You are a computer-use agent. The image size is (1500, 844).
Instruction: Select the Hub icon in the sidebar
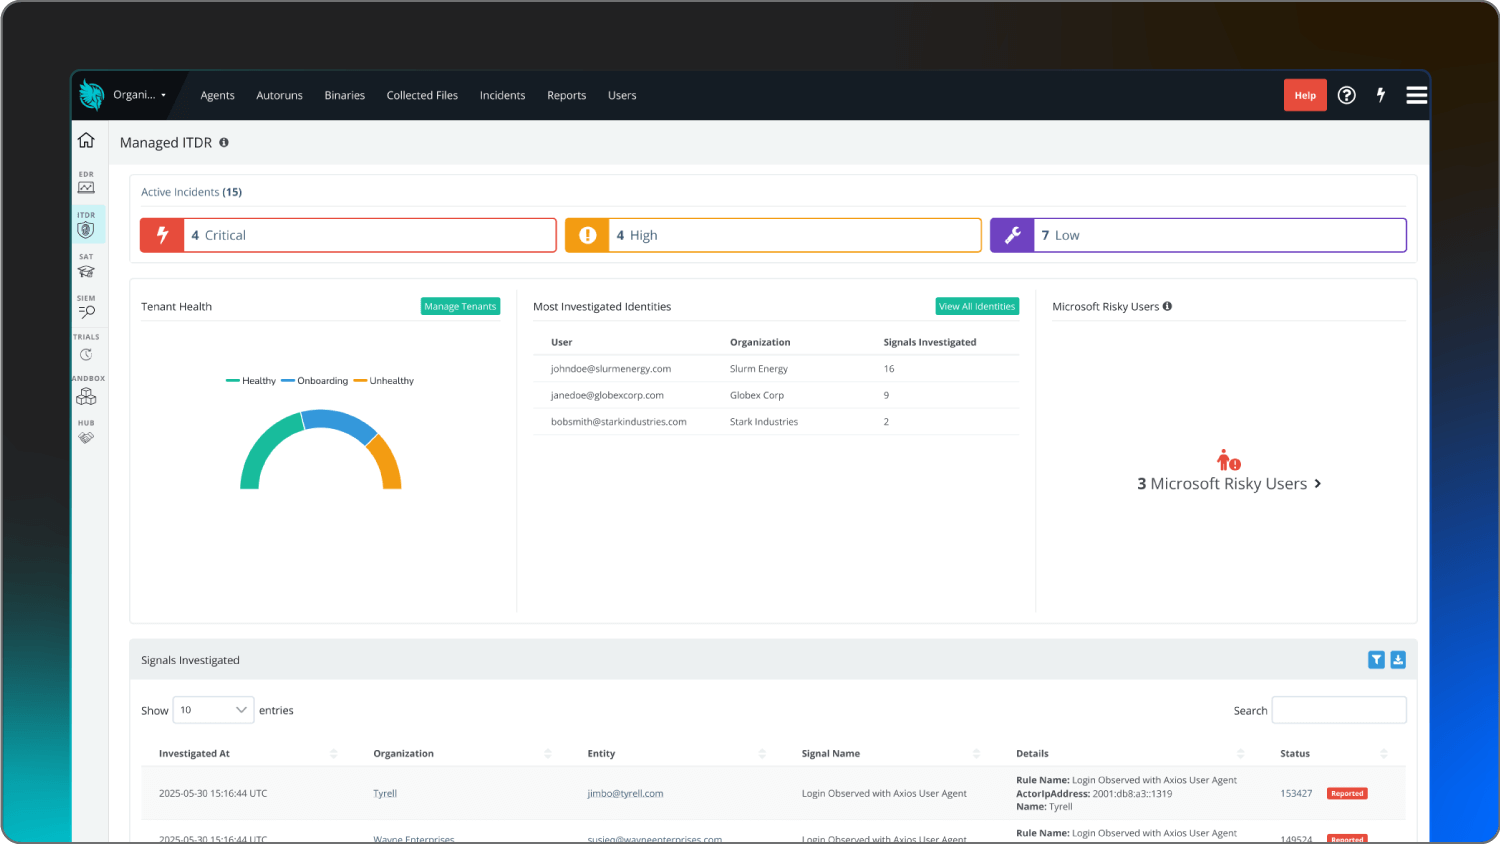click(x=86, y=437)
